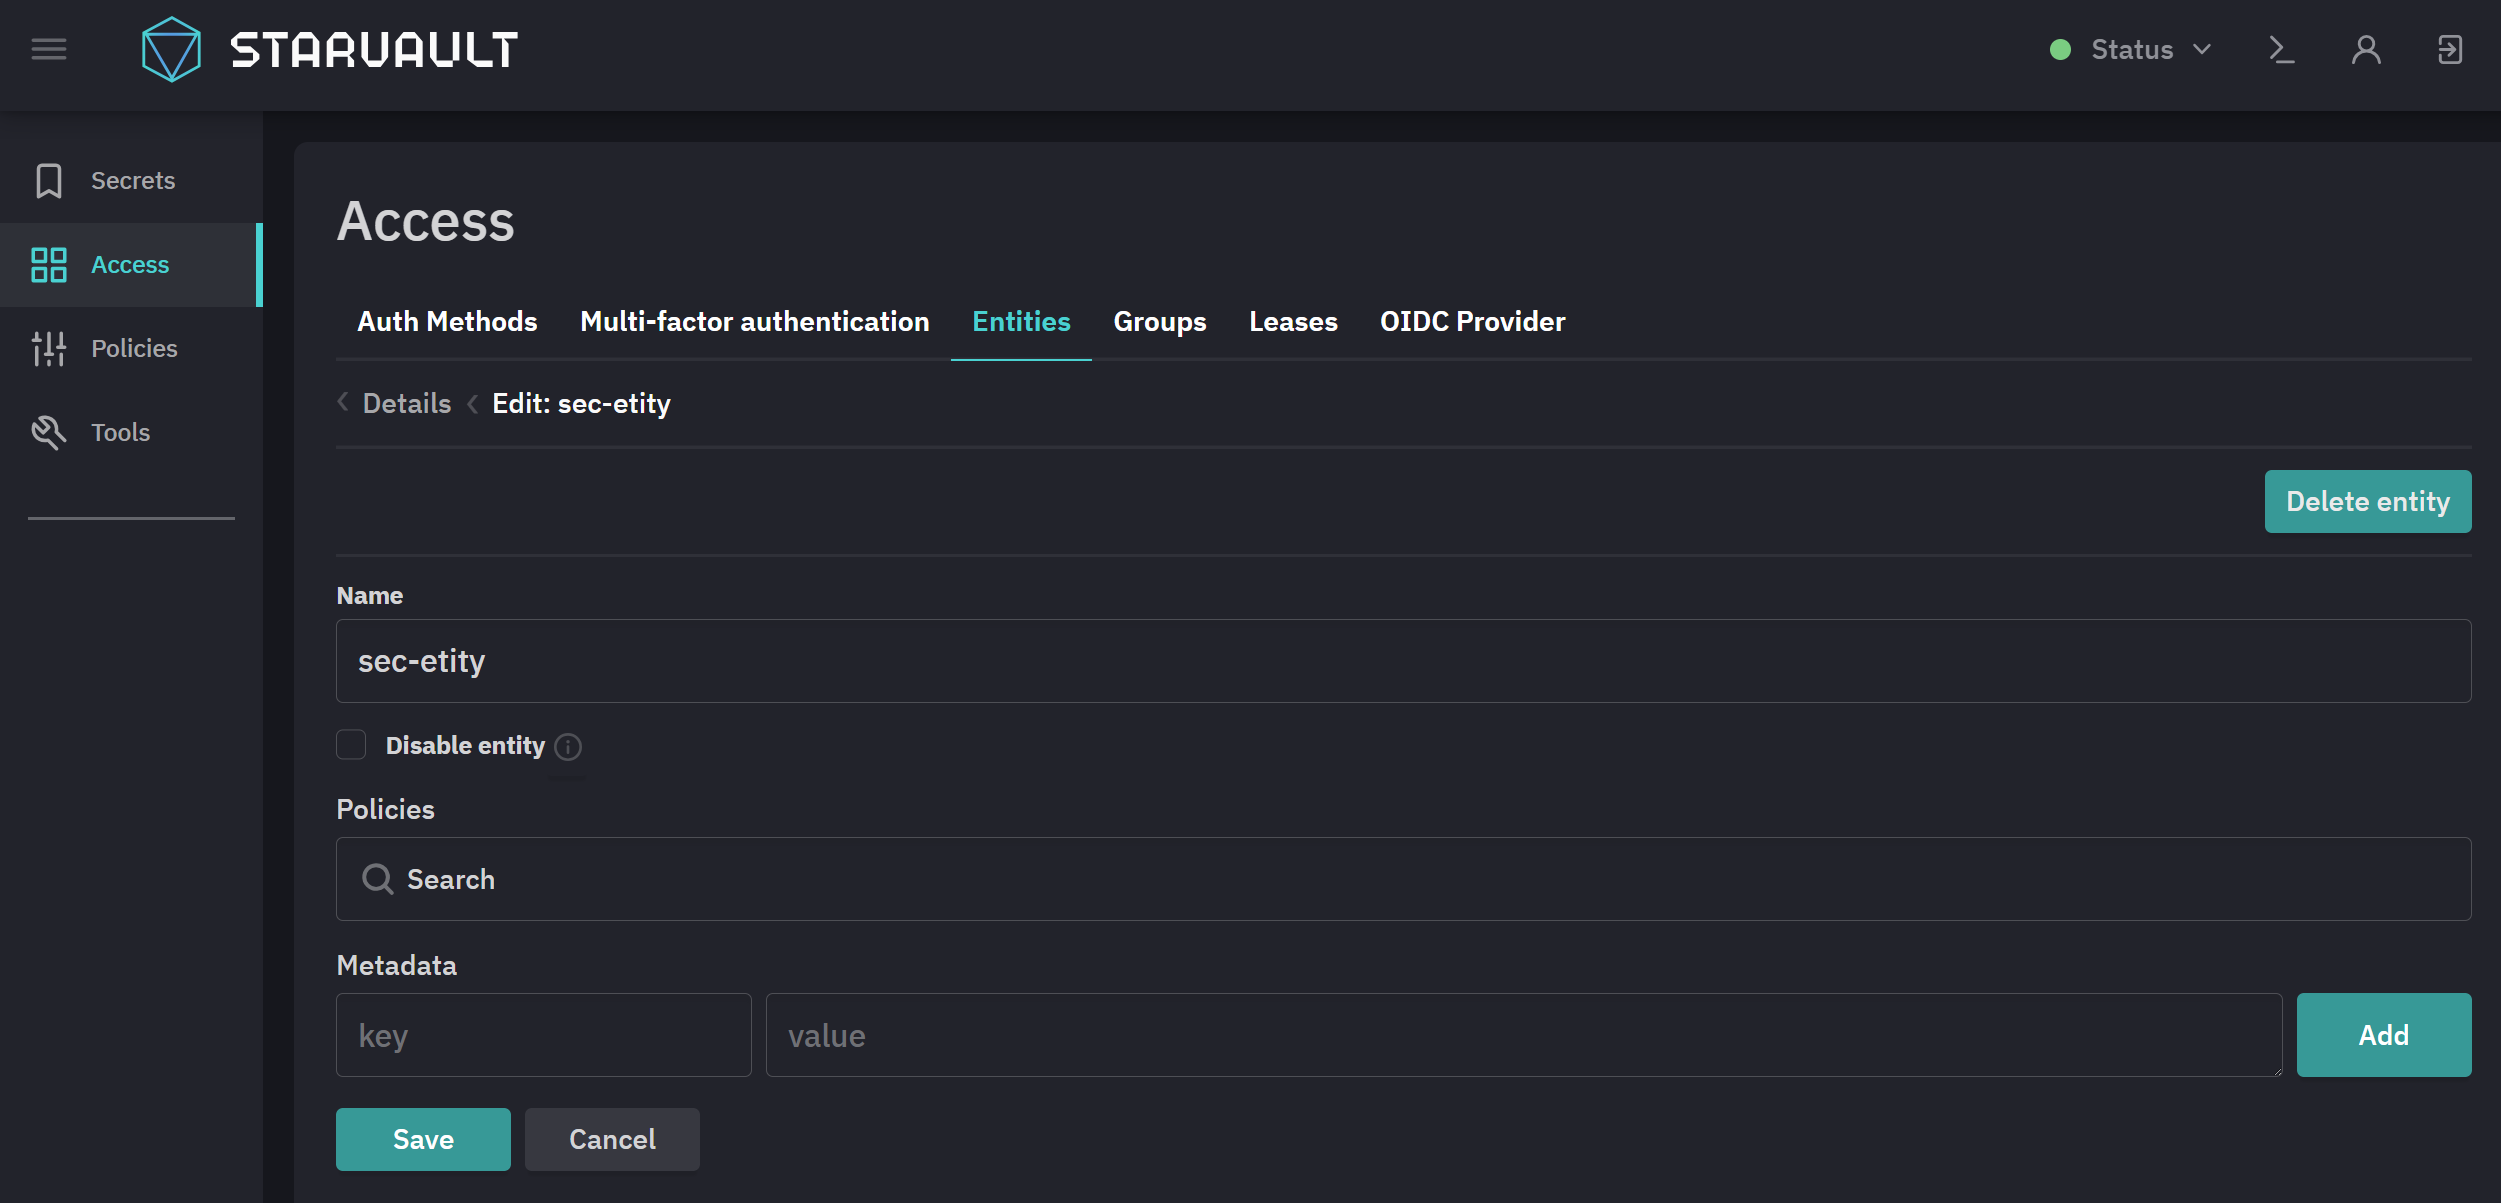Click the Disable entity info icon
The image size is (2501, 1203).
click(568, 746)
